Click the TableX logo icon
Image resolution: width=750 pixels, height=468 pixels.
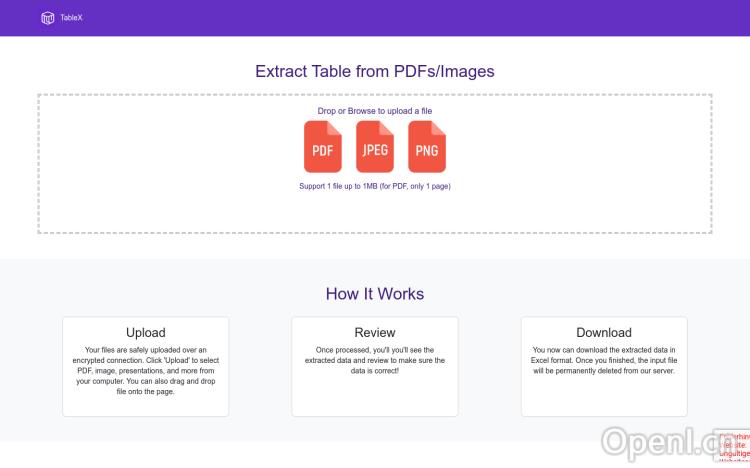[x=47, y=17]
